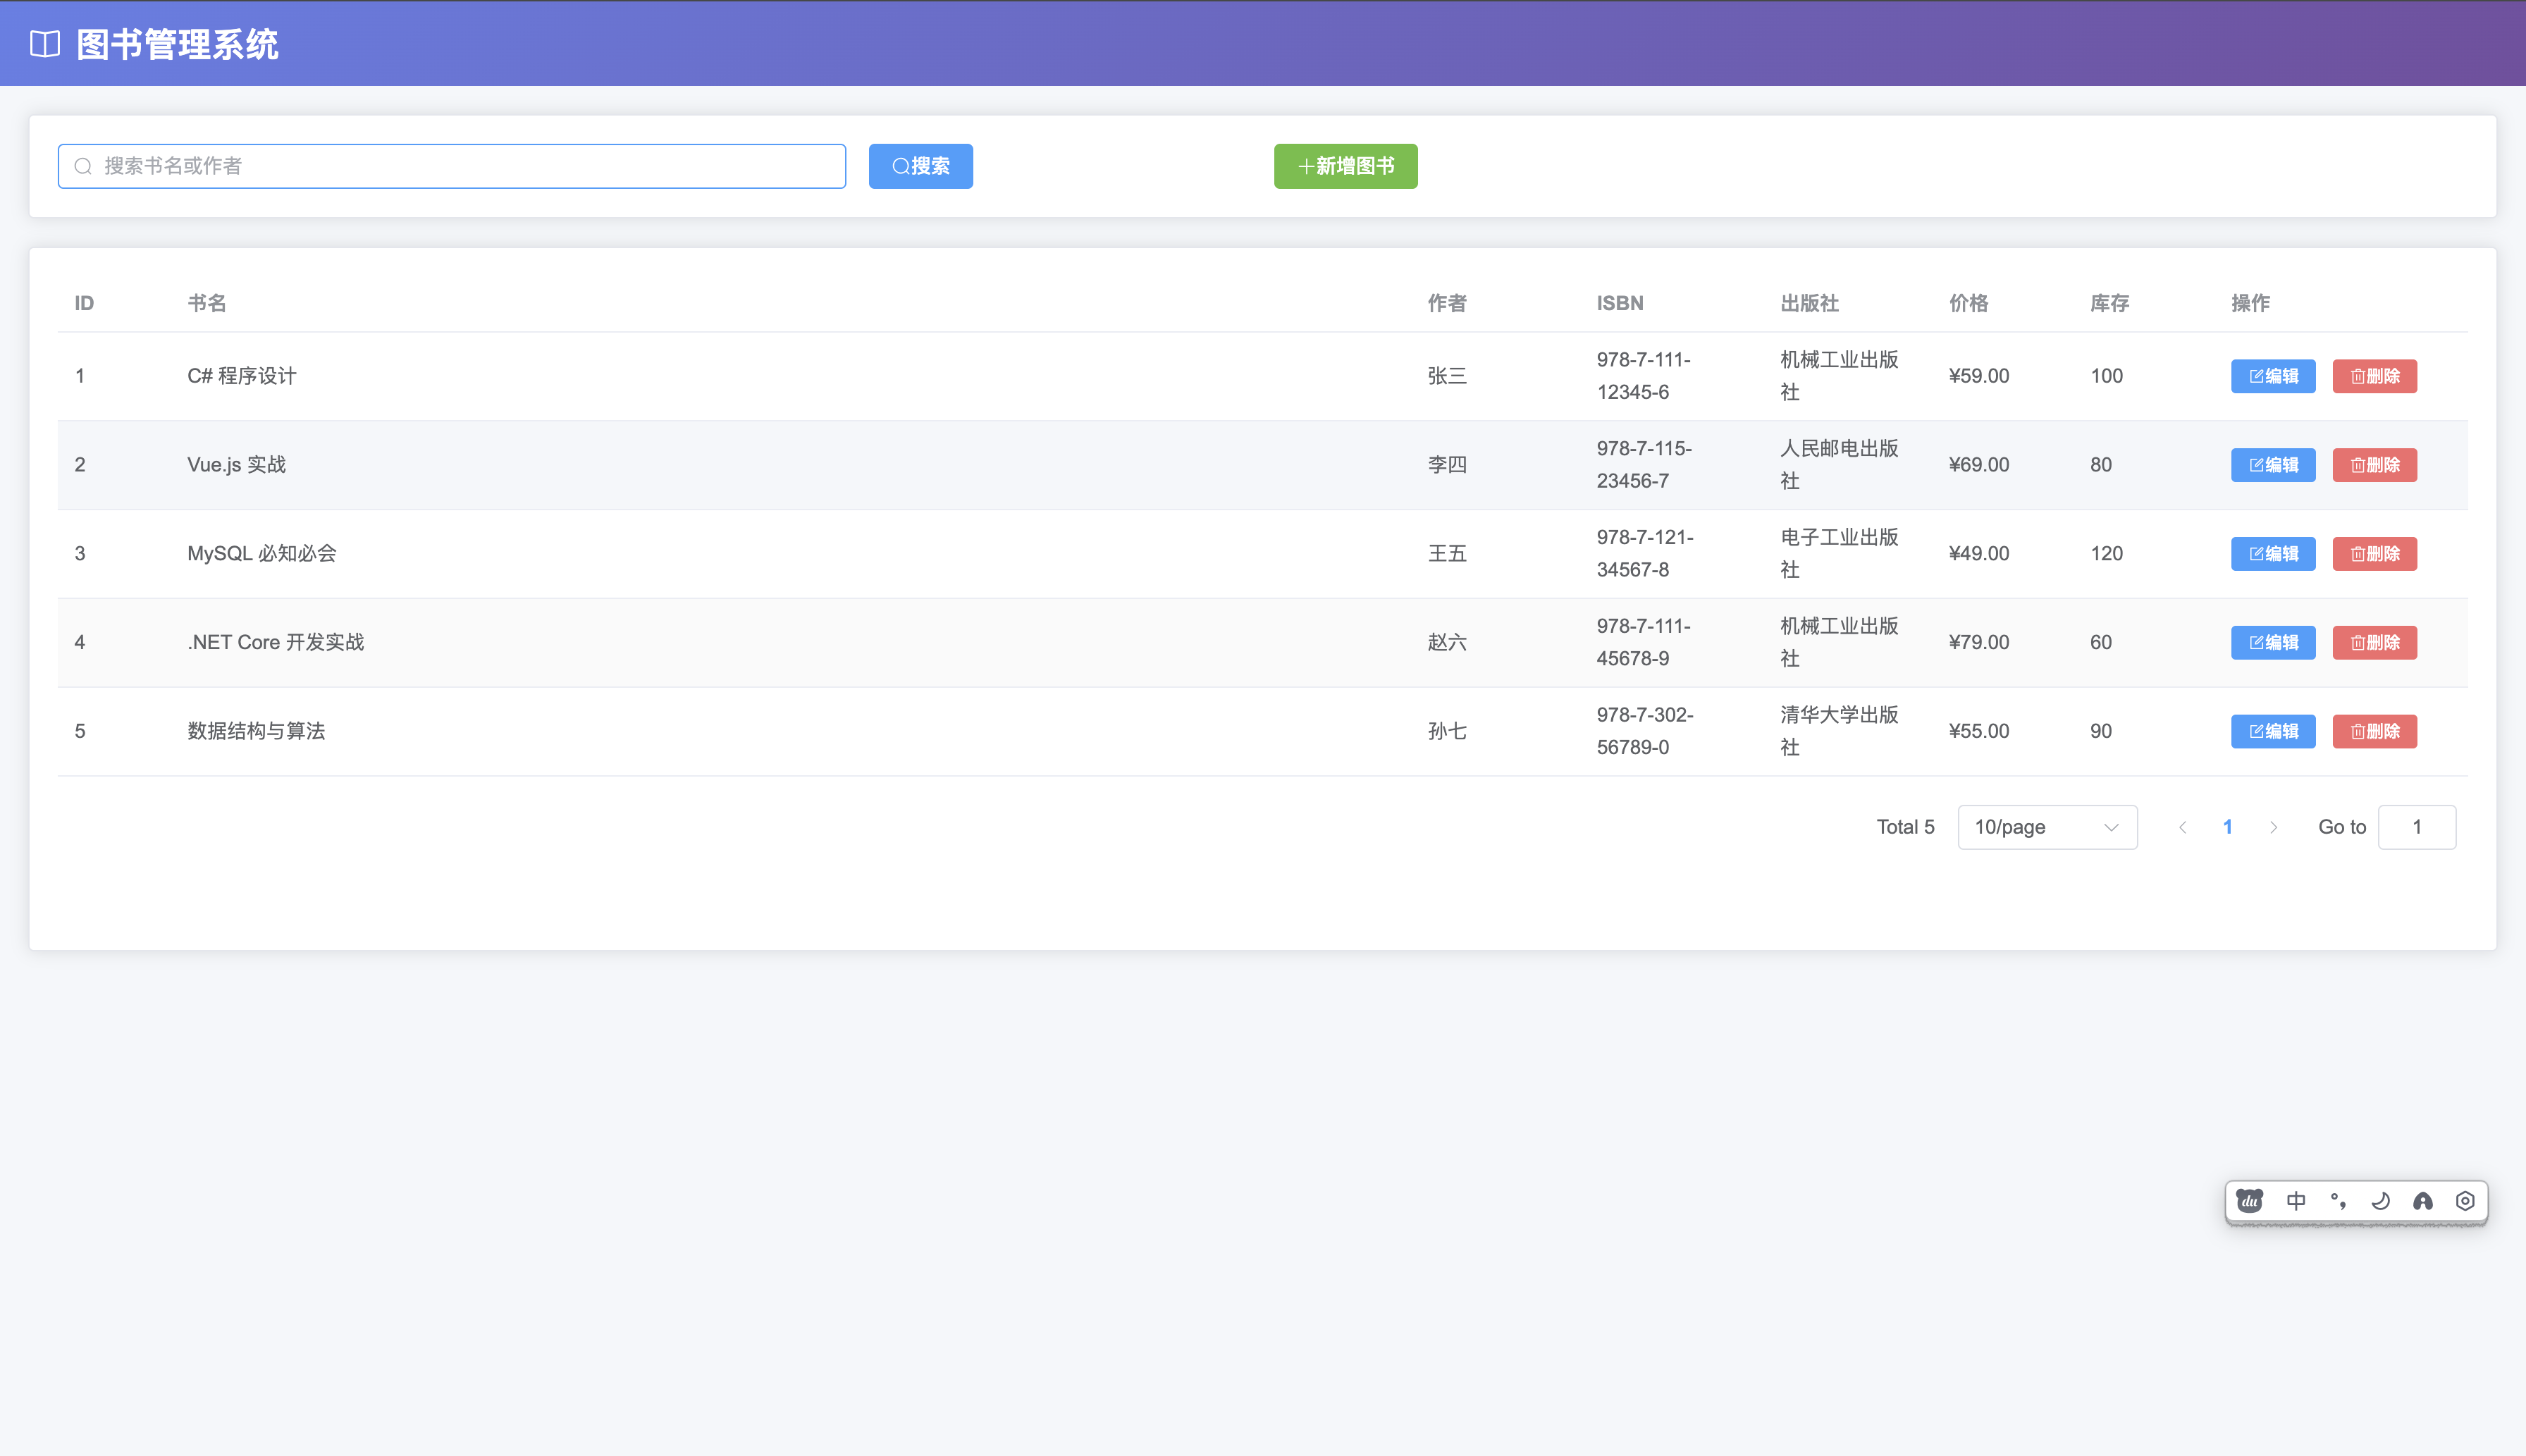The image size is (2526, 1456).
Task: Open the 10/page page size dropdown
Action: click(2047, 827)
